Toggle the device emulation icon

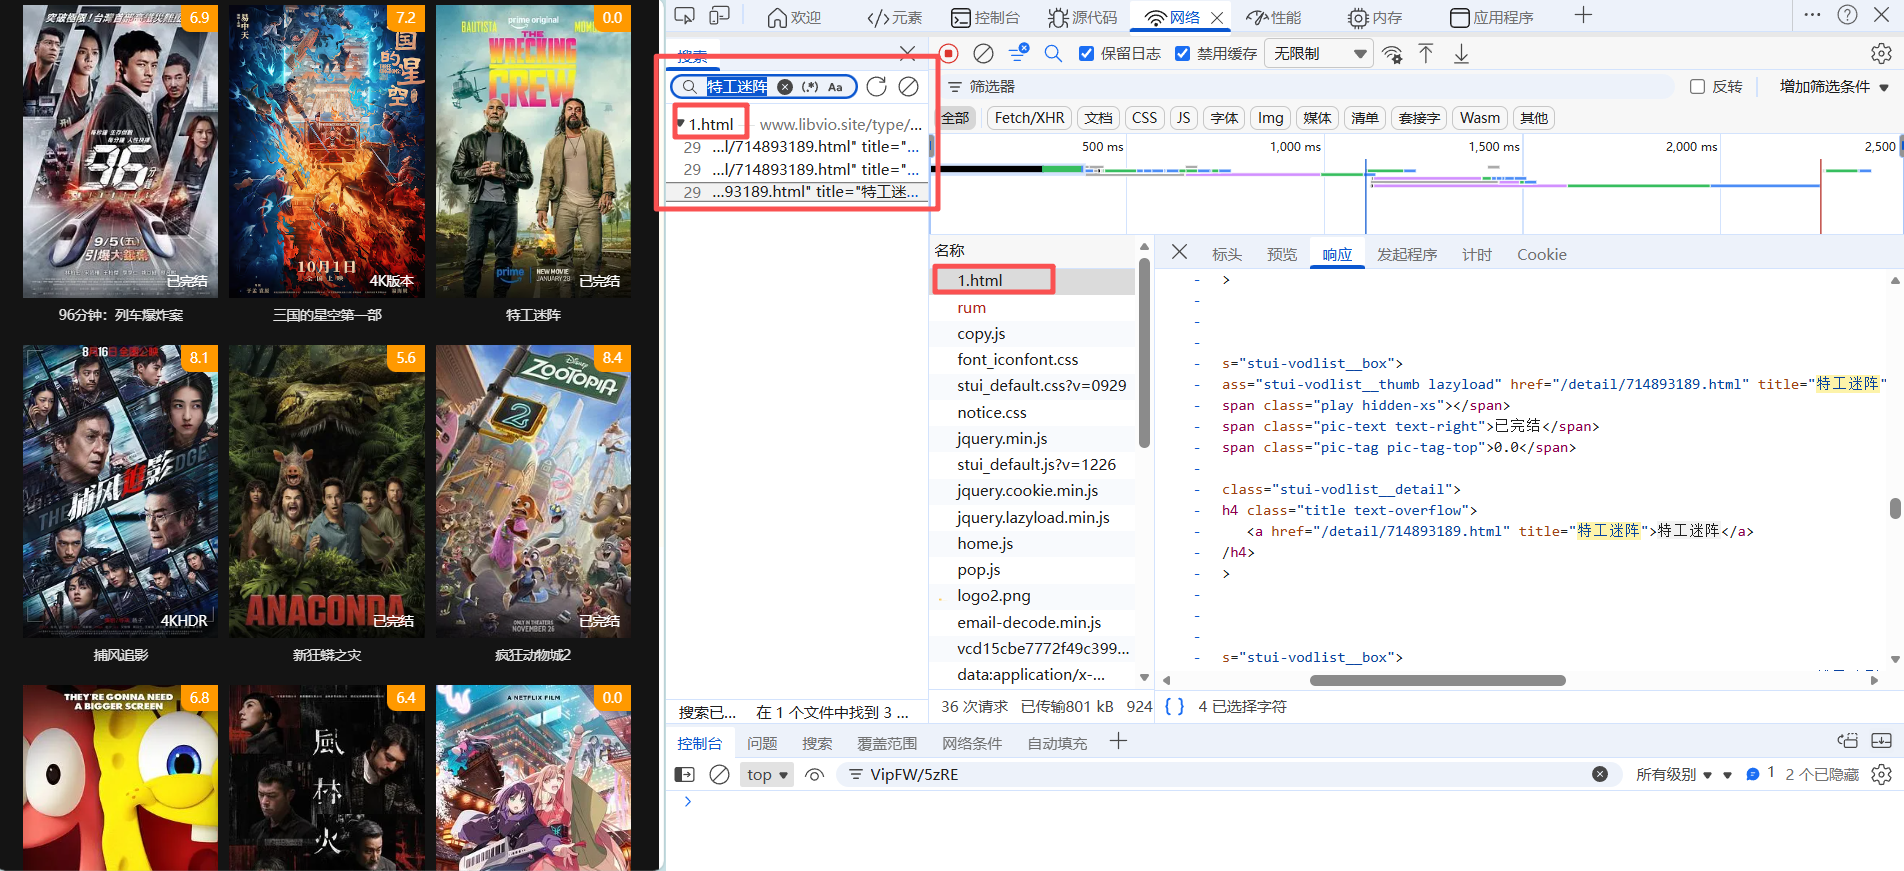pos(720,16)
